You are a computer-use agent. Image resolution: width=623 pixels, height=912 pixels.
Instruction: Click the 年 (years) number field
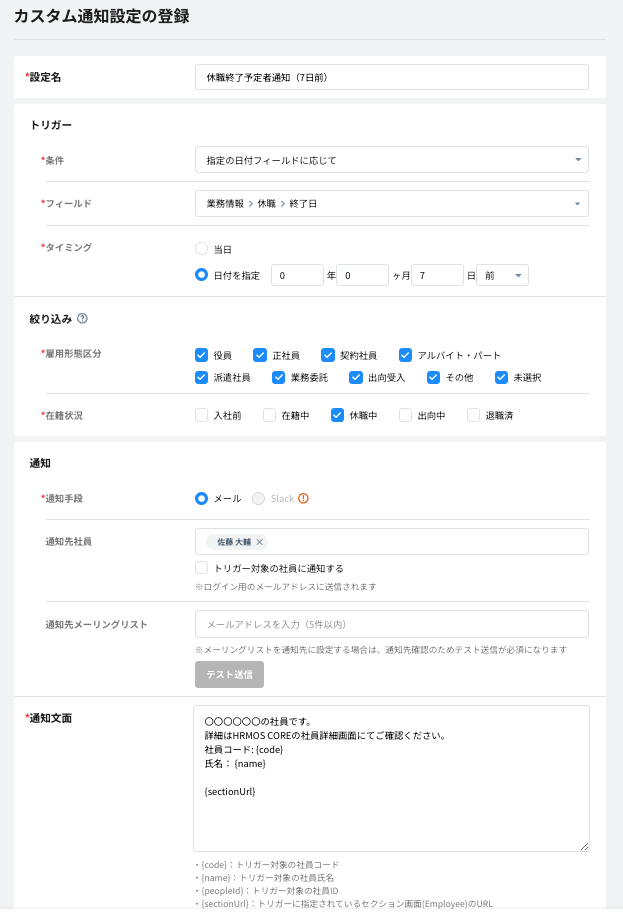297,275
